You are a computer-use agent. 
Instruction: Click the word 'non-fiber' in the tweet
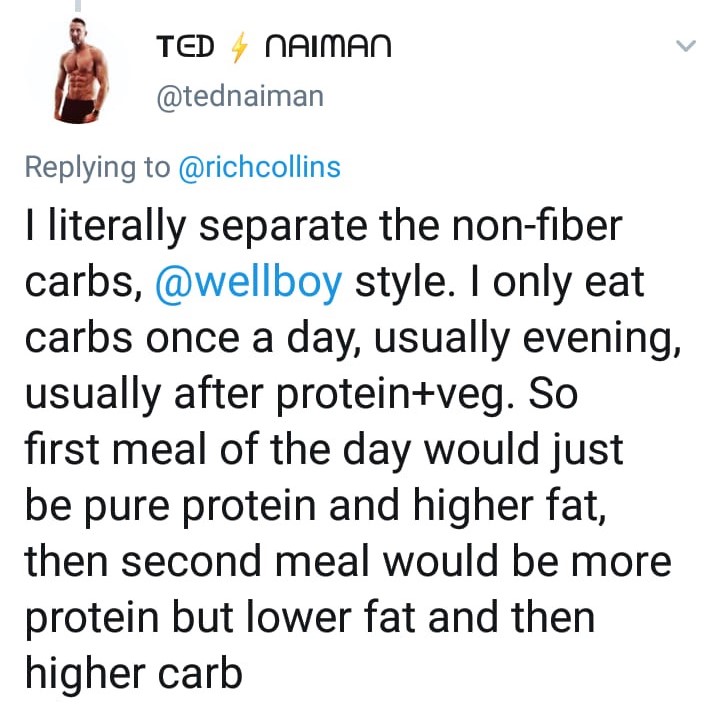tap(522, 228)
